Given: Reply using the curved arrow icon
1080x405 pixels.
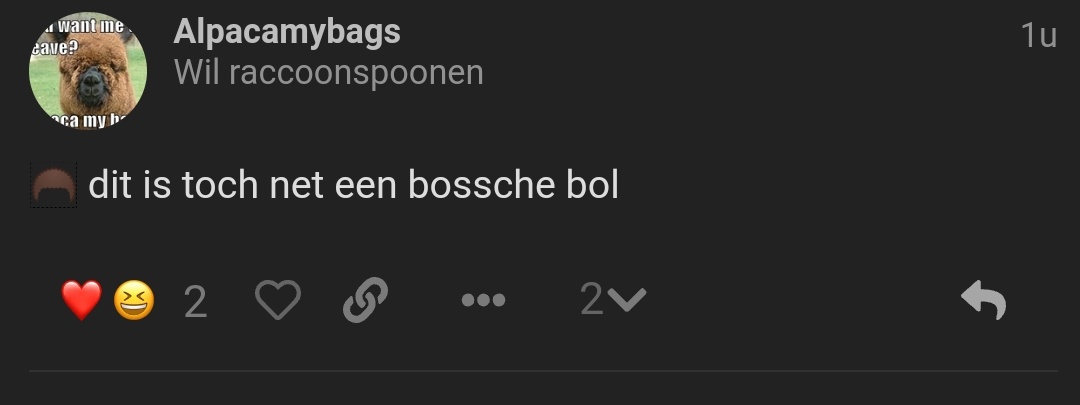Looking at the screenshot, I should (x=984, y=300).
